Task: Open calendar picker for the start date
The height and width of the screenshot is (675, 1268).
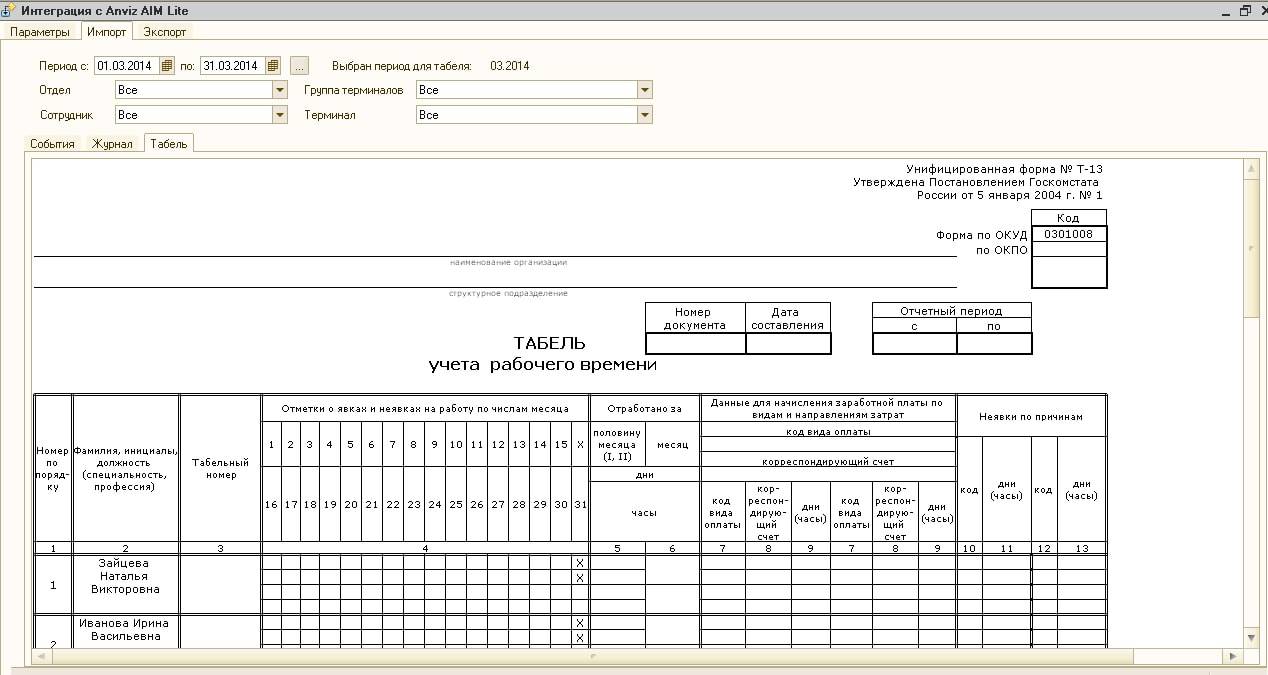Action: pyautogui.click(x=167, y=66)
